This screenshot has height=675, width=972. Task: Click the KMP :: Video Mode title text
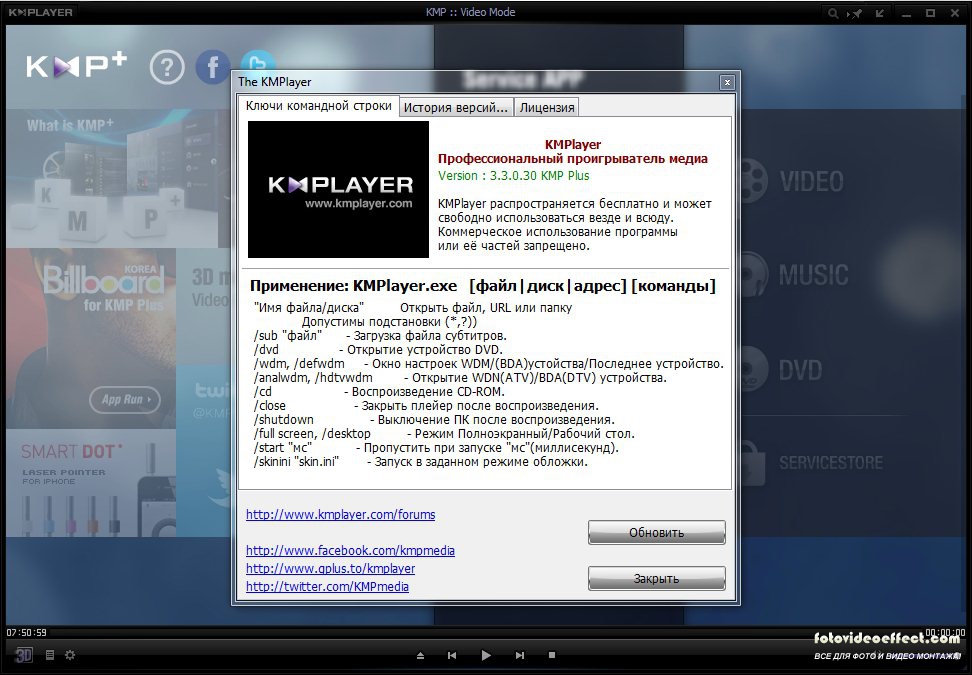tap(471, 12)
